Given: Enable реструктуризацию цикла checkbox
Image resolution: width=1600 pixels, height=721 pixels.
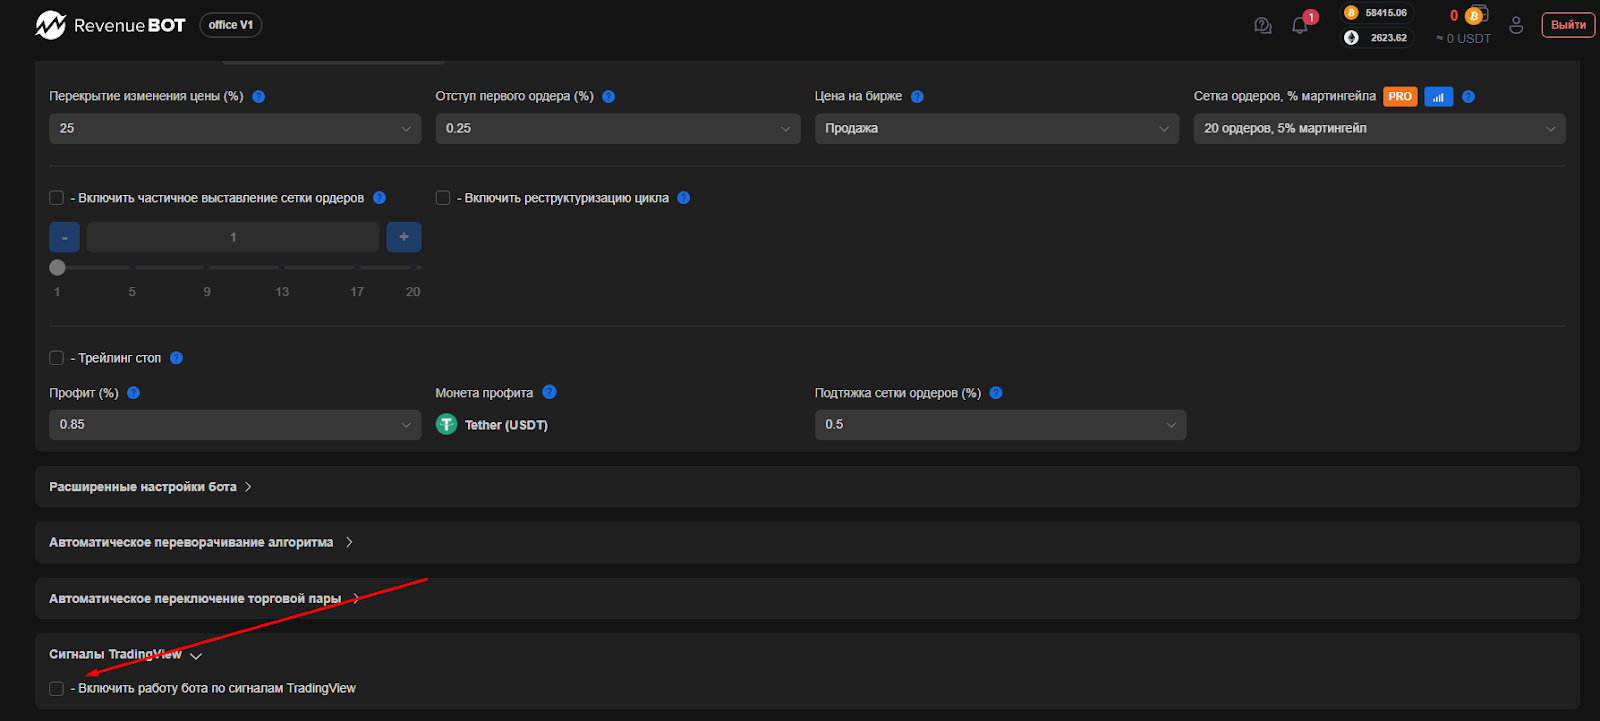Looking at the screenshot, I should 443,198.
